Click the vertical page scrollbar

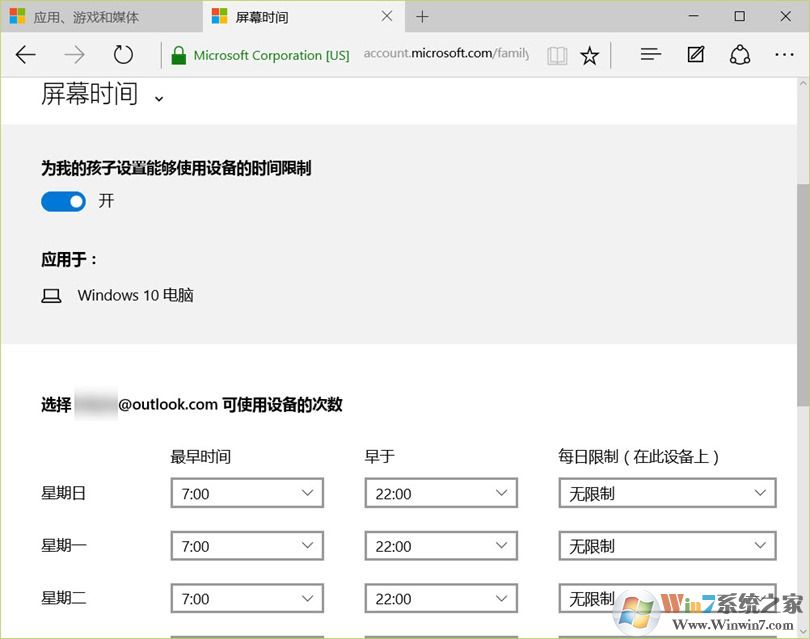pos(803,300)
